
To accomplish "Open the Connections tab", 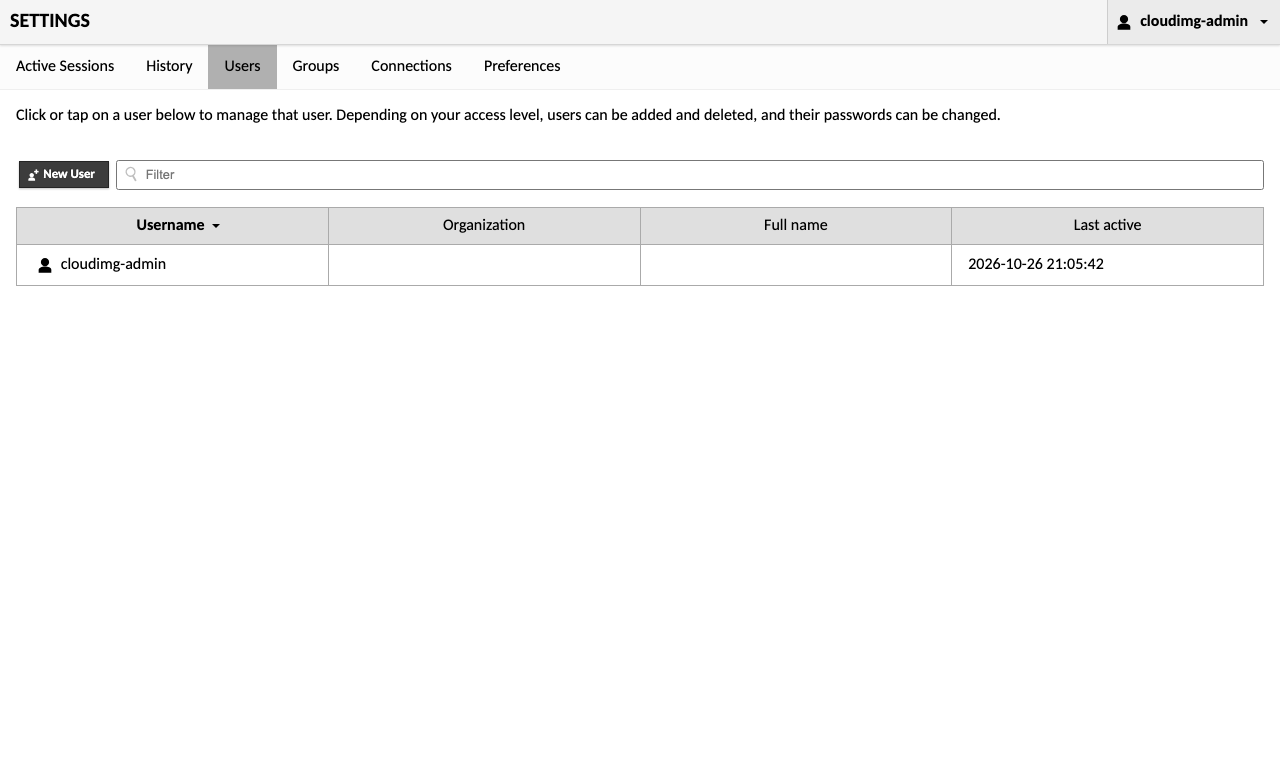I will 411,66.
